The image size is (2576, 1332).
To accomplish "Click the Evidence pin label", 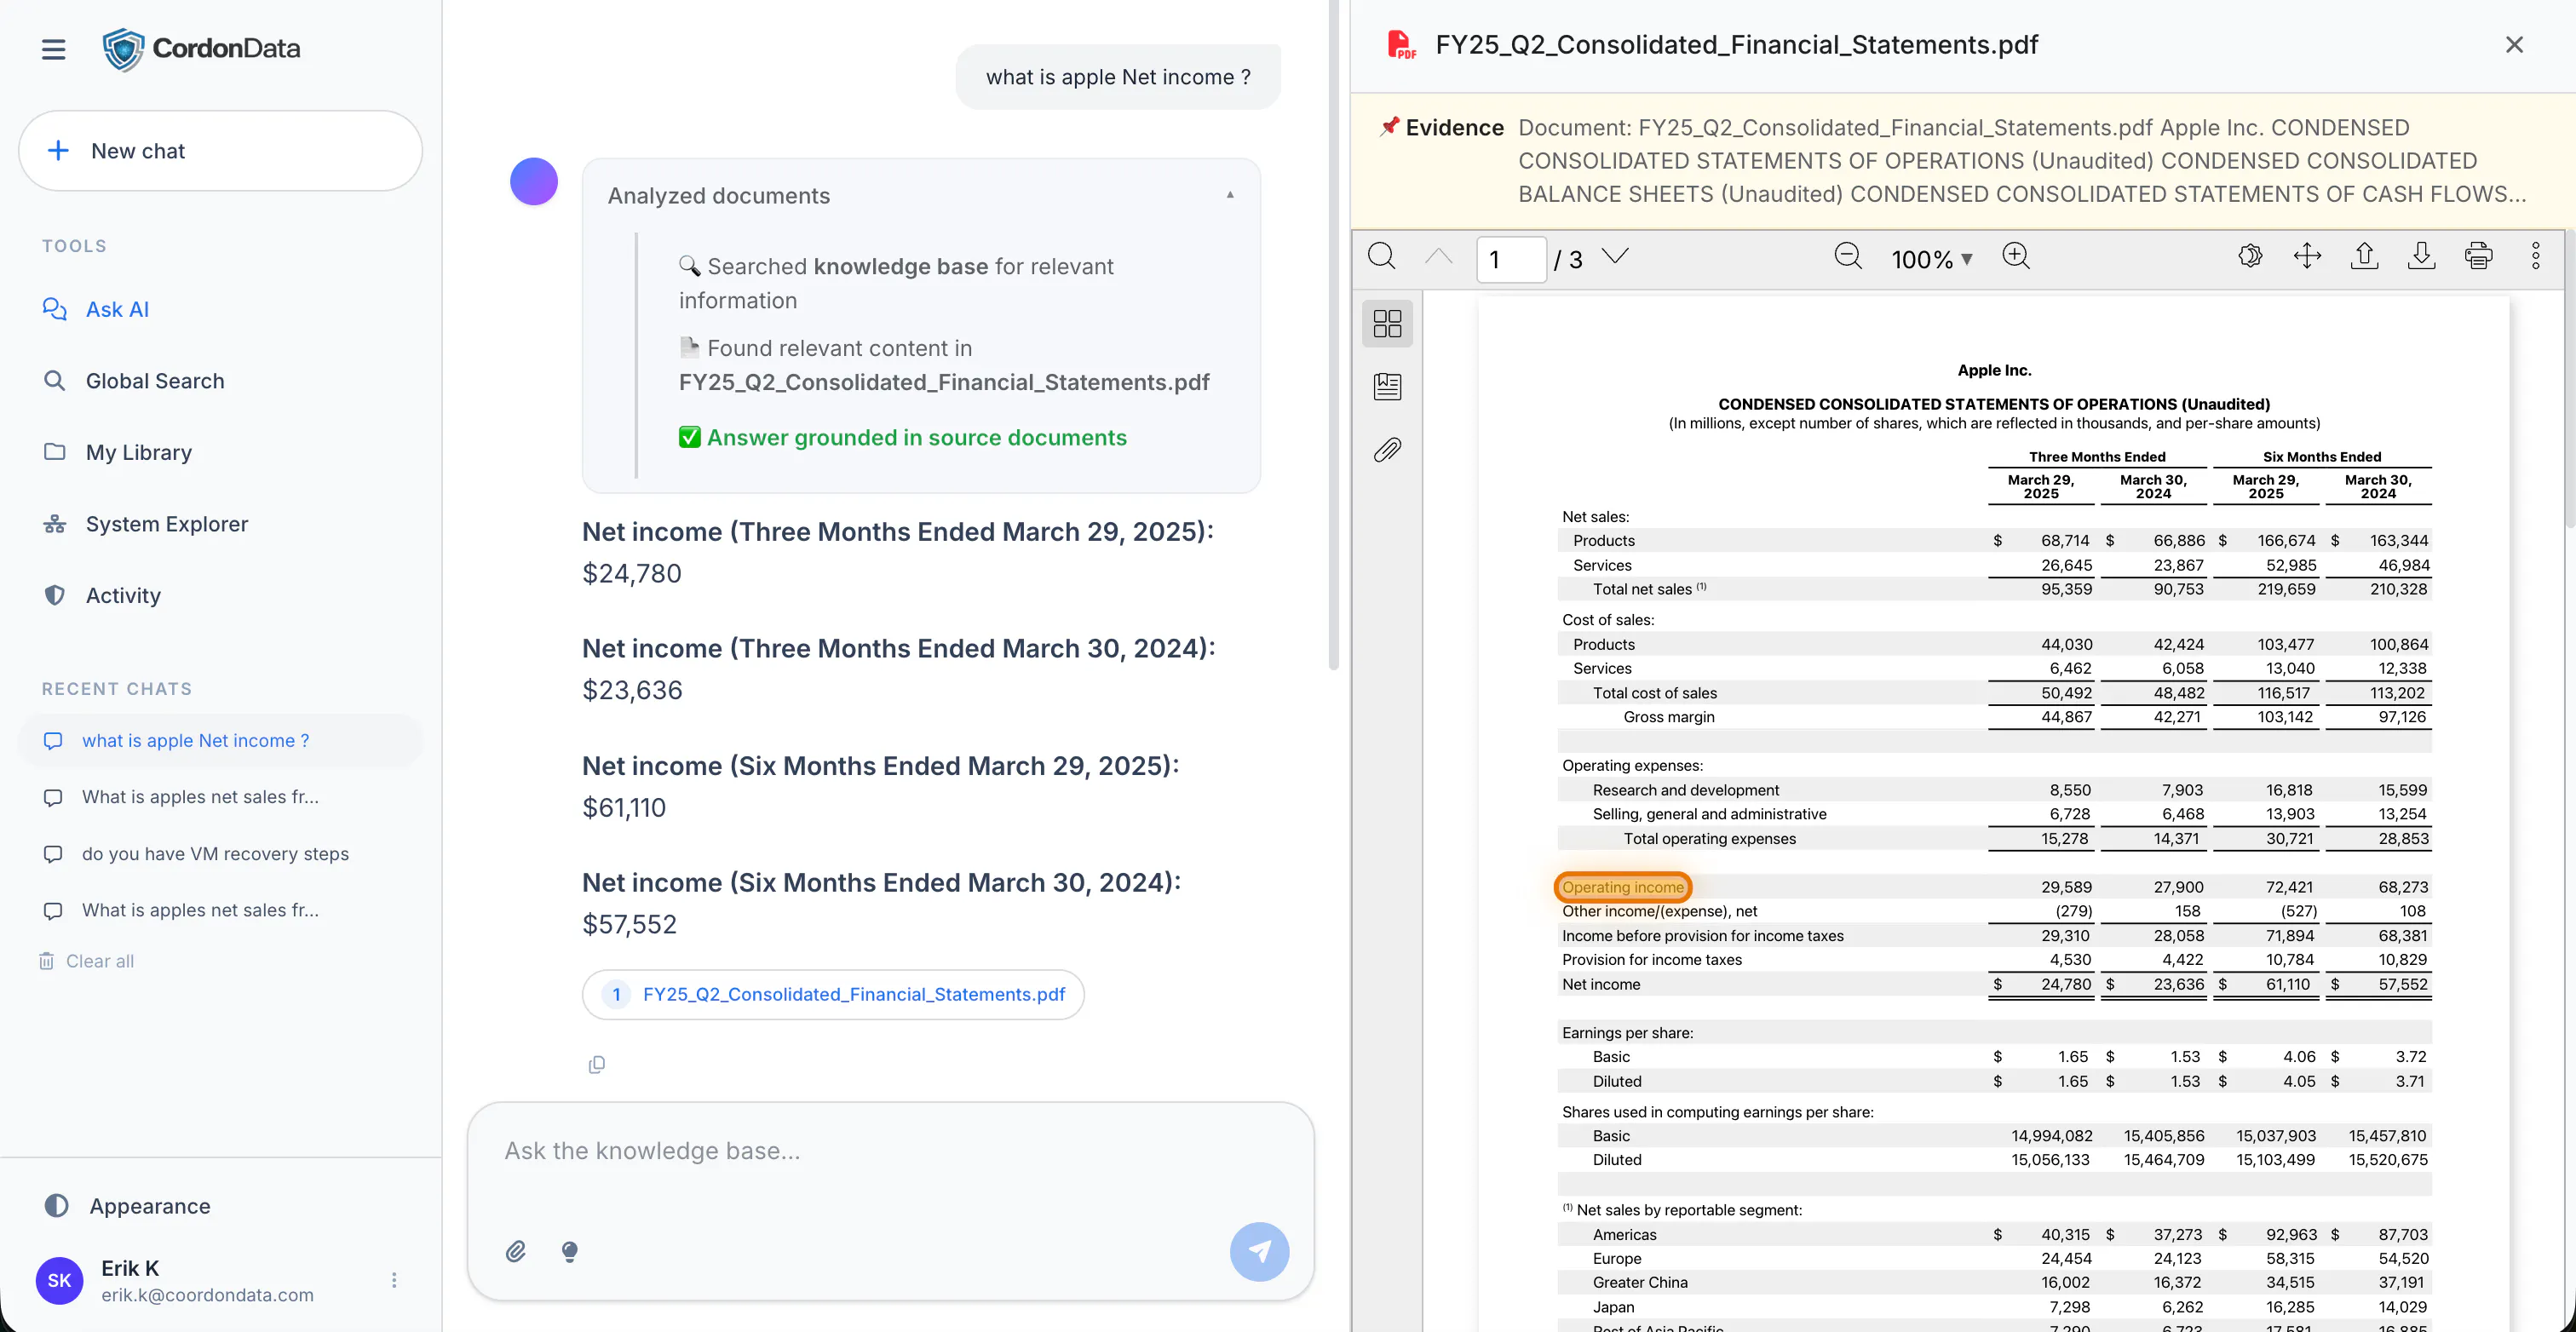I will (1443, 127).
